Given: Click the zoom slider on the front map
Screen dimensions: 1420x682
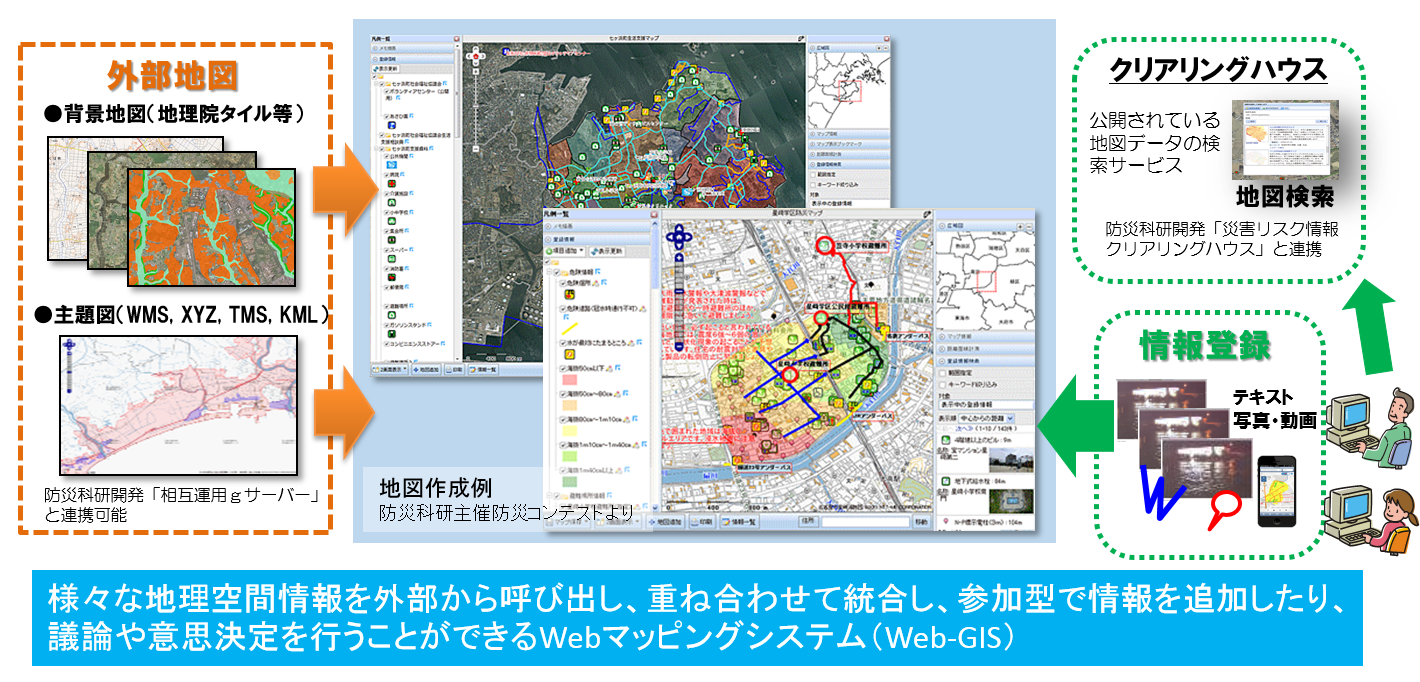Looking at the screenshot, I should [681, 300].
